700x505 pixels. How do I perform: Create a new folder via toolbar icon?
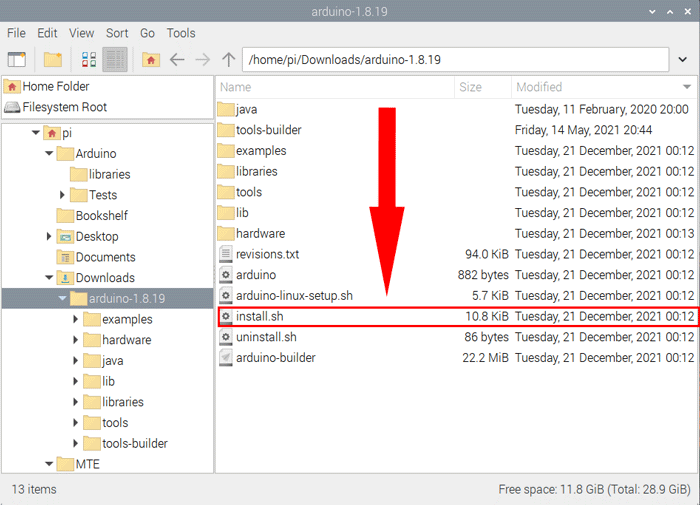pyautogui.click(x=53, y=59)
